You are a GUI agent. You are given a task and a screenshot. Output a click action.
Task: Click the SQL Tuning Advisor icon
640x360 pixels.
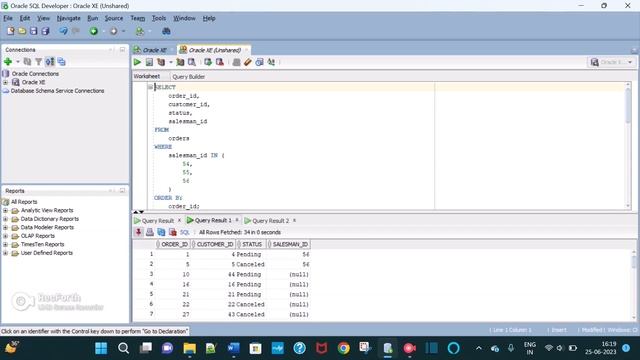click(191, 62)
